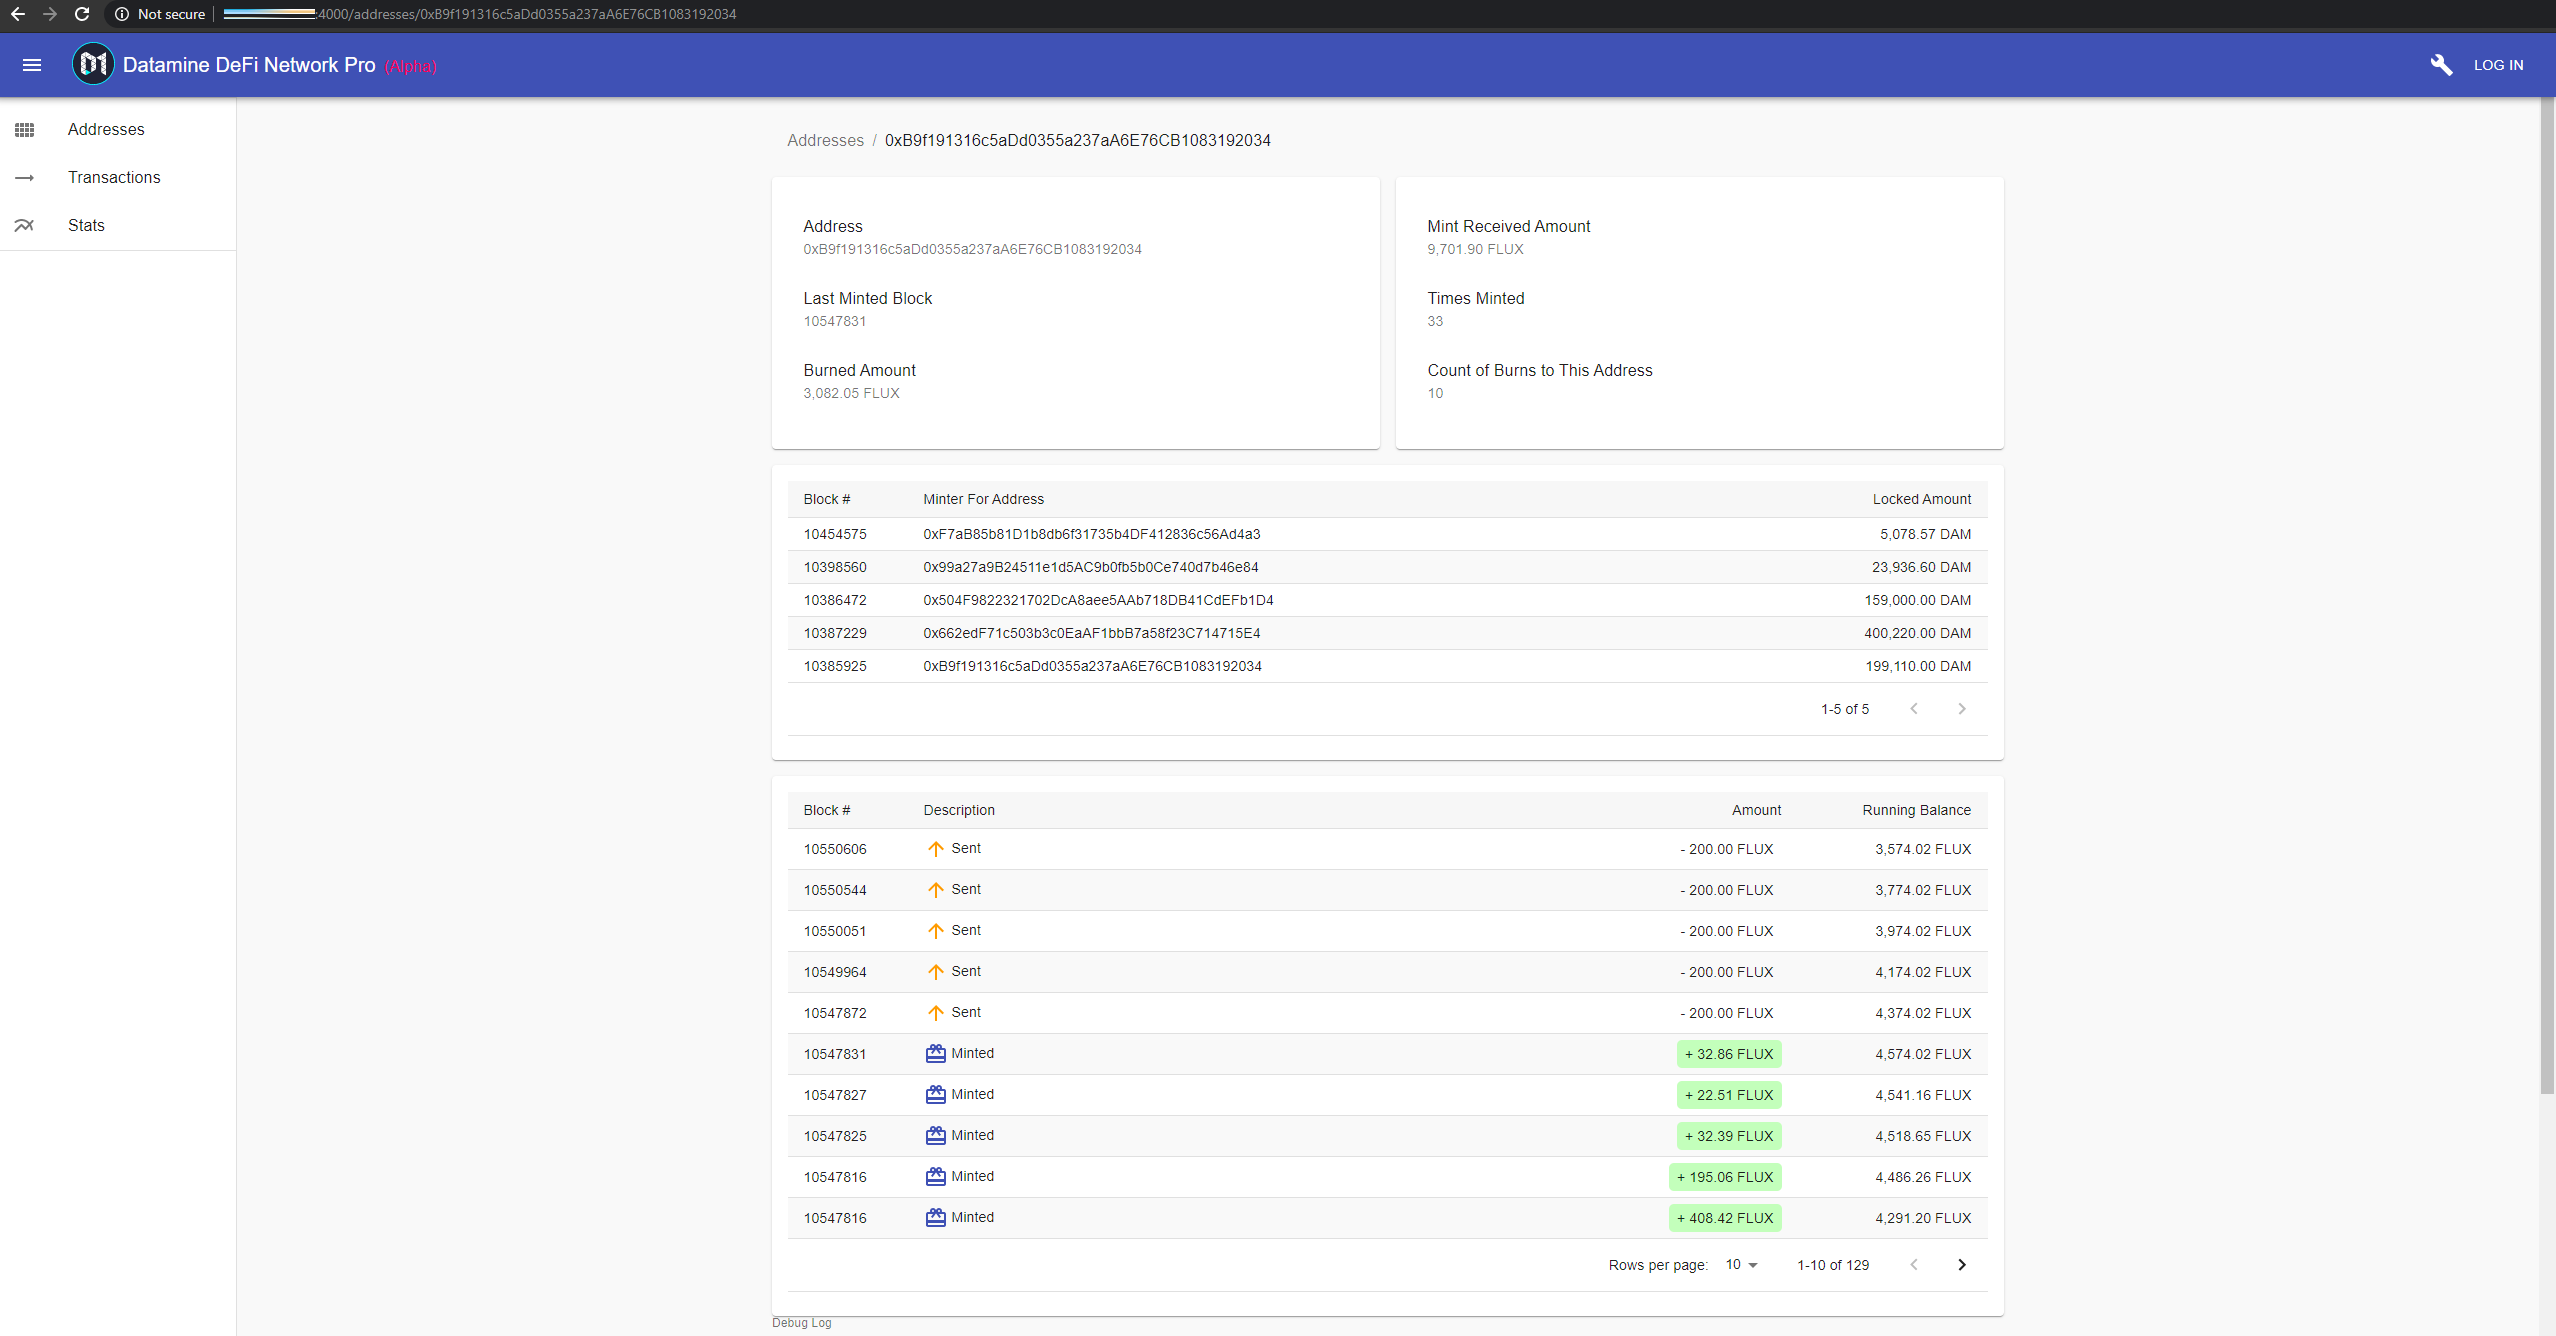The image size is (2556, 1336).
Task: Click the Addresses breadcrumb link
Action: click(x=825, y=141)
